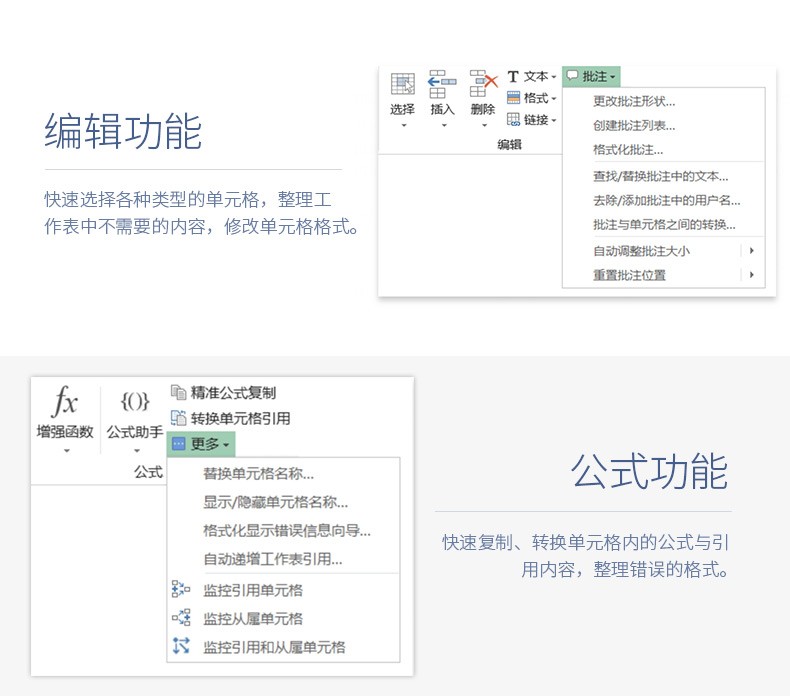This screenshot has height=699, width=790.
Task: Expand the 自动调整批注大小 submenu arrow
Action: (x=751, y=250)
